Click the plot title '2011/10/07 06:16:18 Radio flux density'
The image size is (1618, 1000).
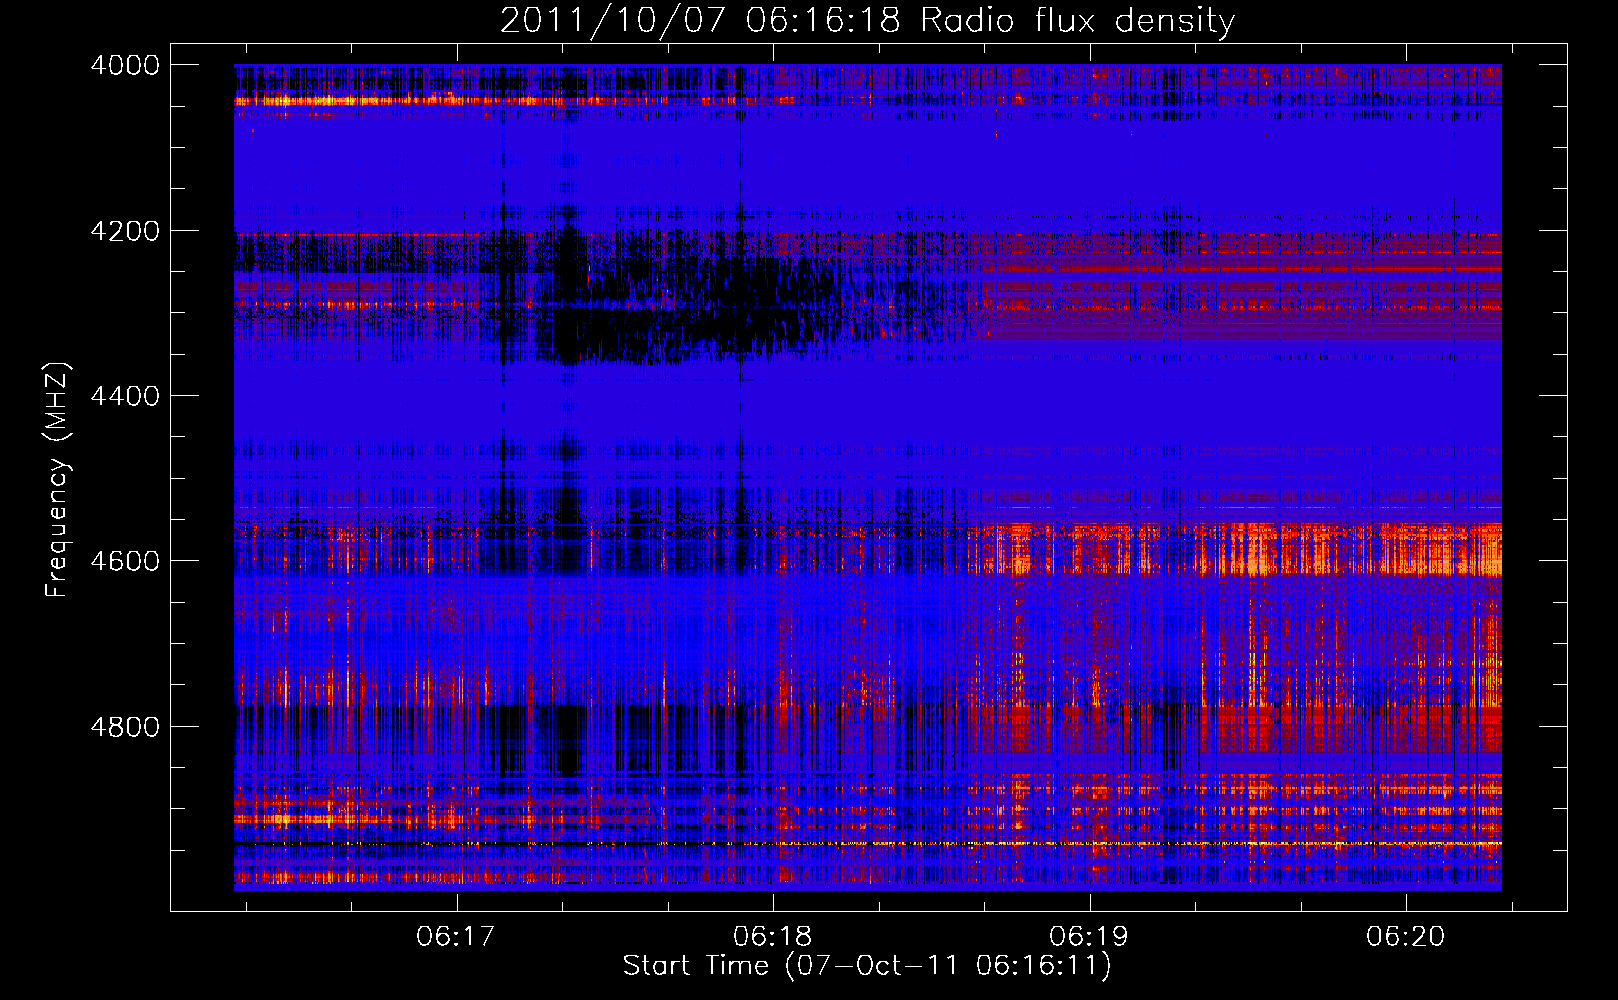pos(867,20)
